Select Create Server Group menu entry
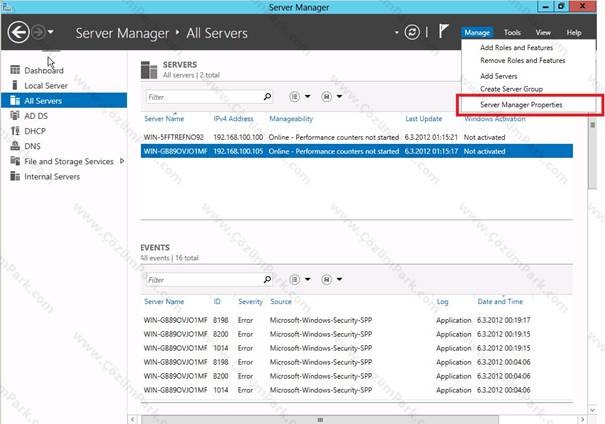The height and width of the screenshot is (424, 605). (x=511, y=89)
